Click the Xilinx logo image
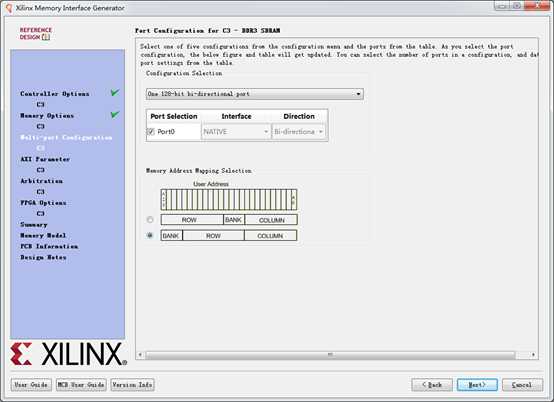This screenshot has height=402, width=554. (x=69, y=354)
